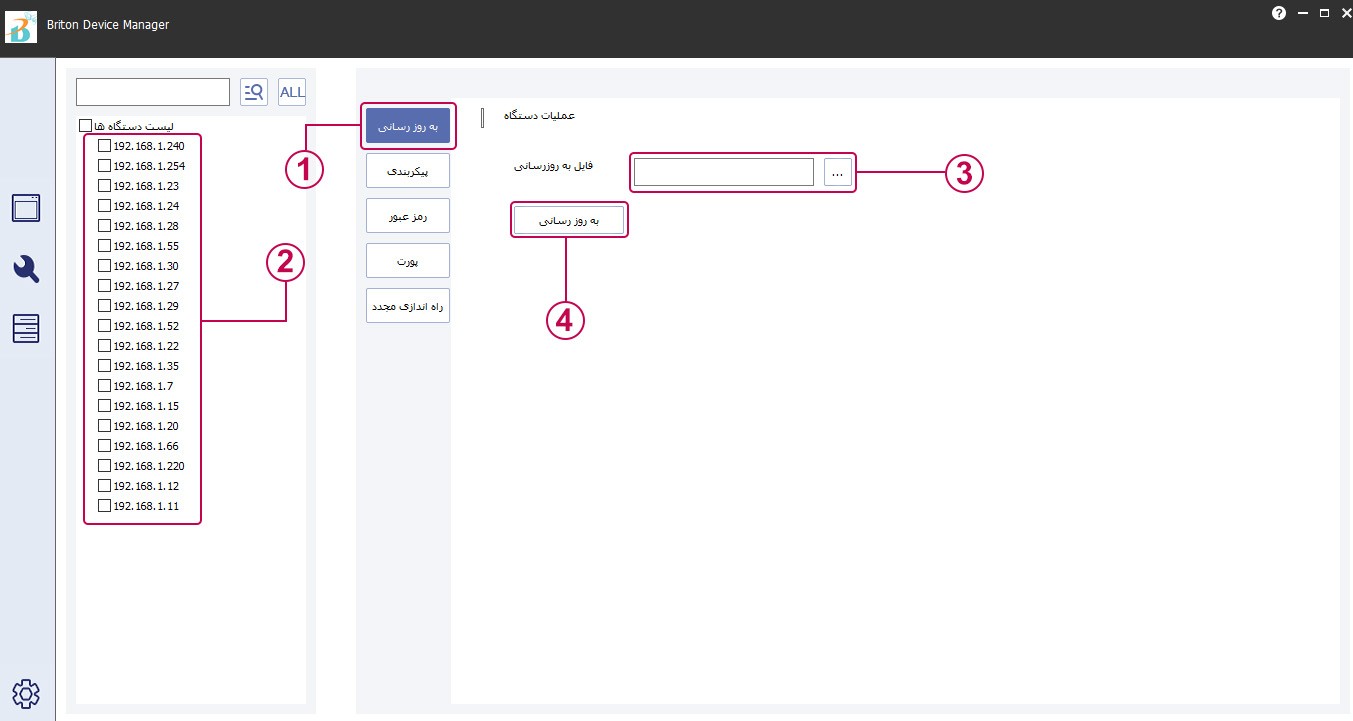Click the search devices icon
Image resolution: width=1353 pixels, height=721 pixels.
[x=254, y=92]
